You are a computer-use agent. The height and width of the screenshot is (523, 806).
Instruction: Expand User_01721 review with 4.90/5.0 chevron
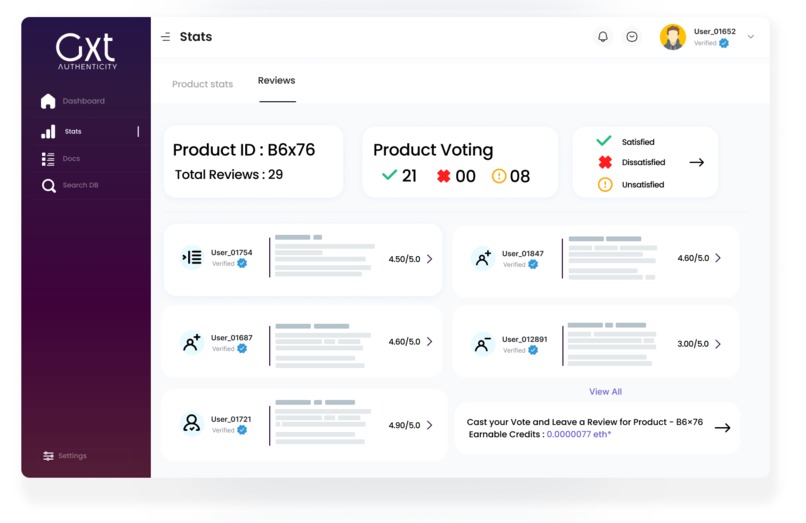click(x=429, y=425)
